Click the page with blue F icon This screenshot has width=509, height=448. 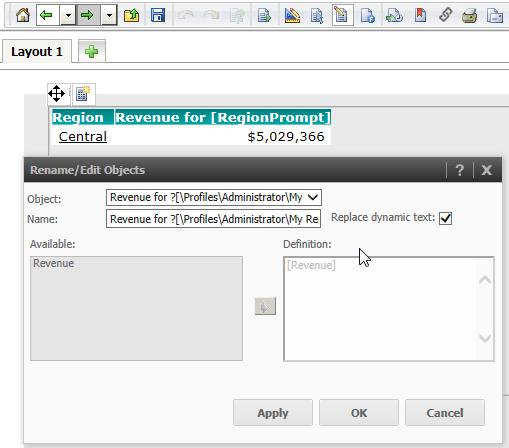tap(368, 15)
